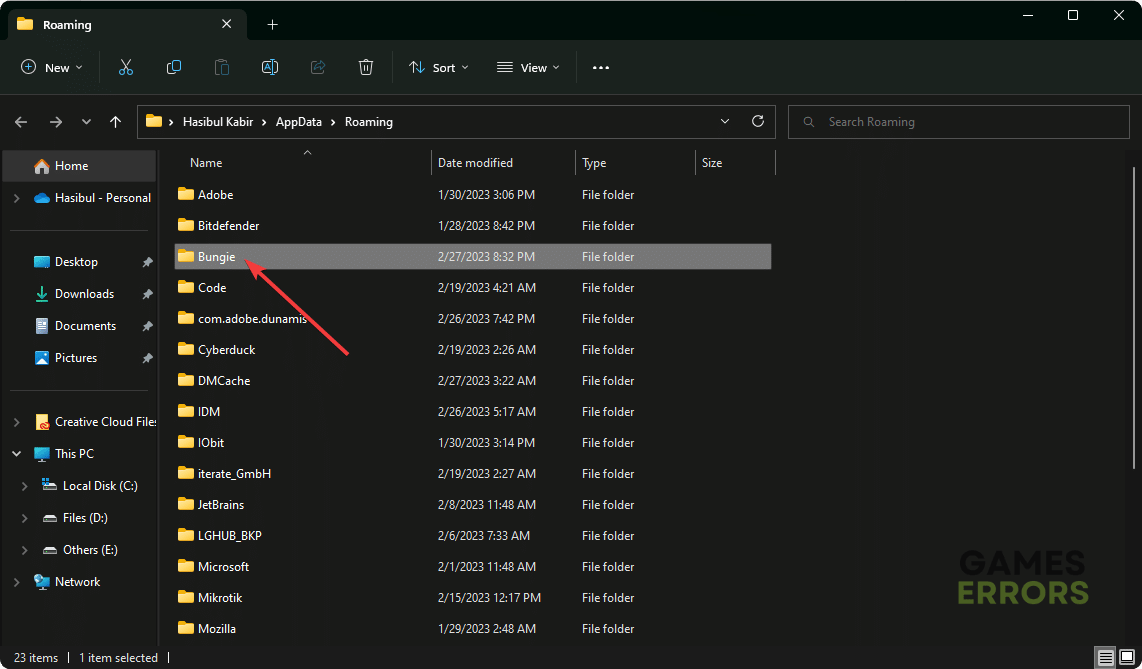The image size is (1142, 669).
Task: Click the Delete trash icon
Action: pos(366,67)
